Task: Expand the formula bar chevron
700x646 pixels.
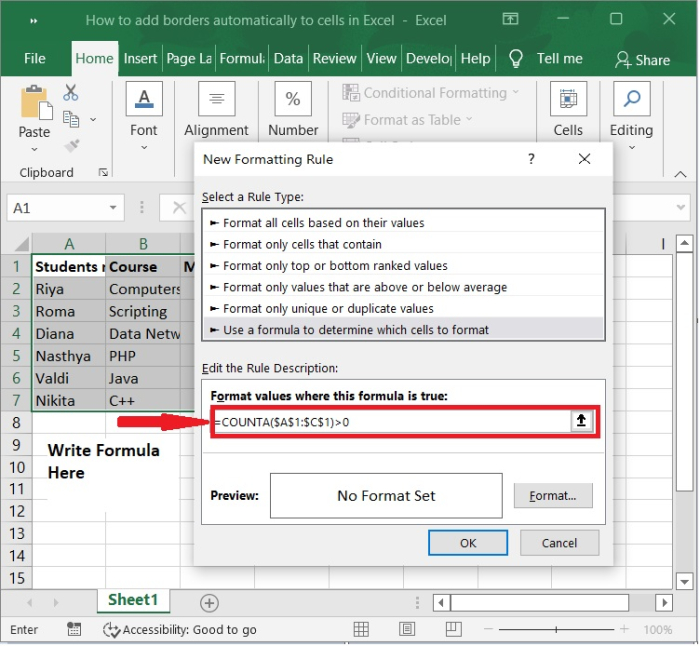Action: (x=680, y=208)
